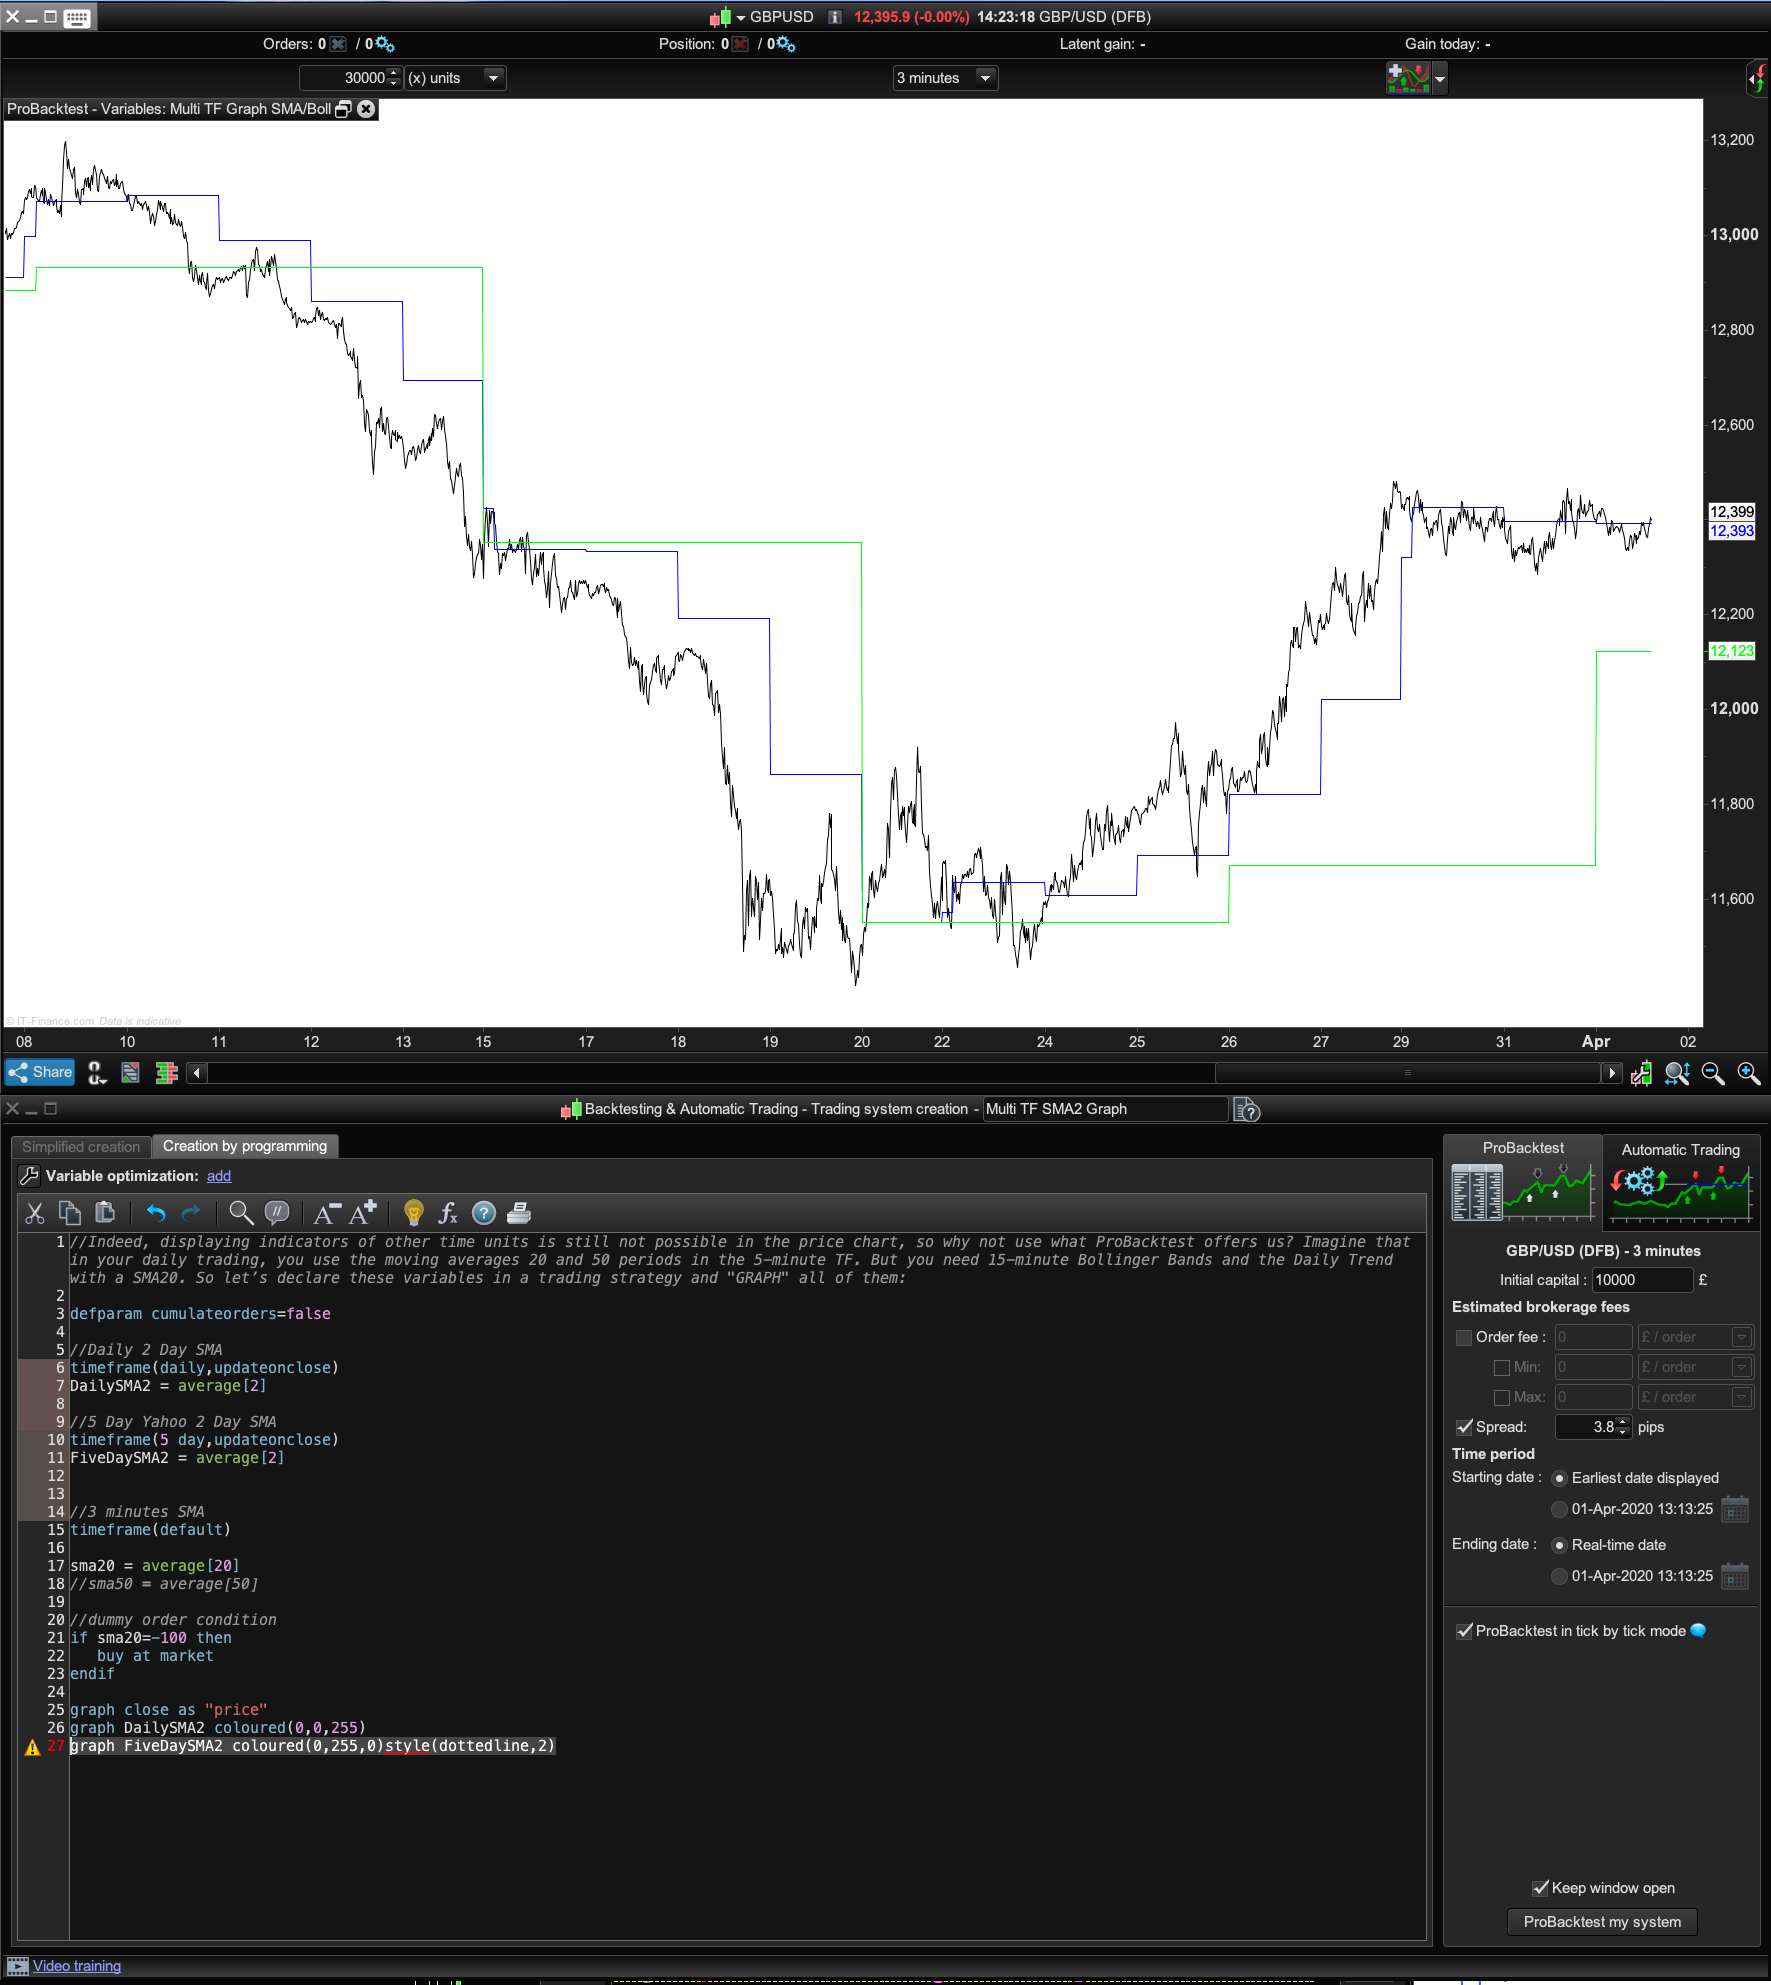Comment code using the speech-bubble icon
Image resolution: width=1771 pixels, height=1985 pixels.
point(277,1213)
